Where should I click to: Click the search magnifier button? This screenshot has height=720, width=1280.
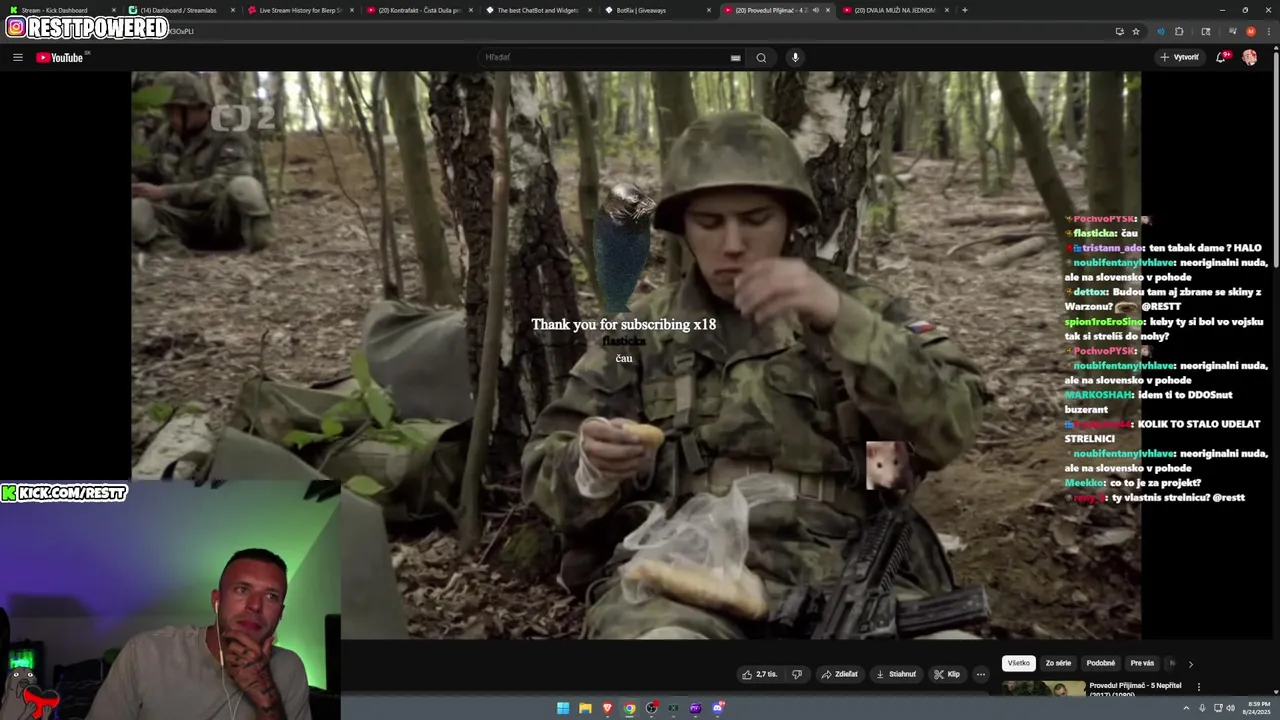click(x=761, y=57)
